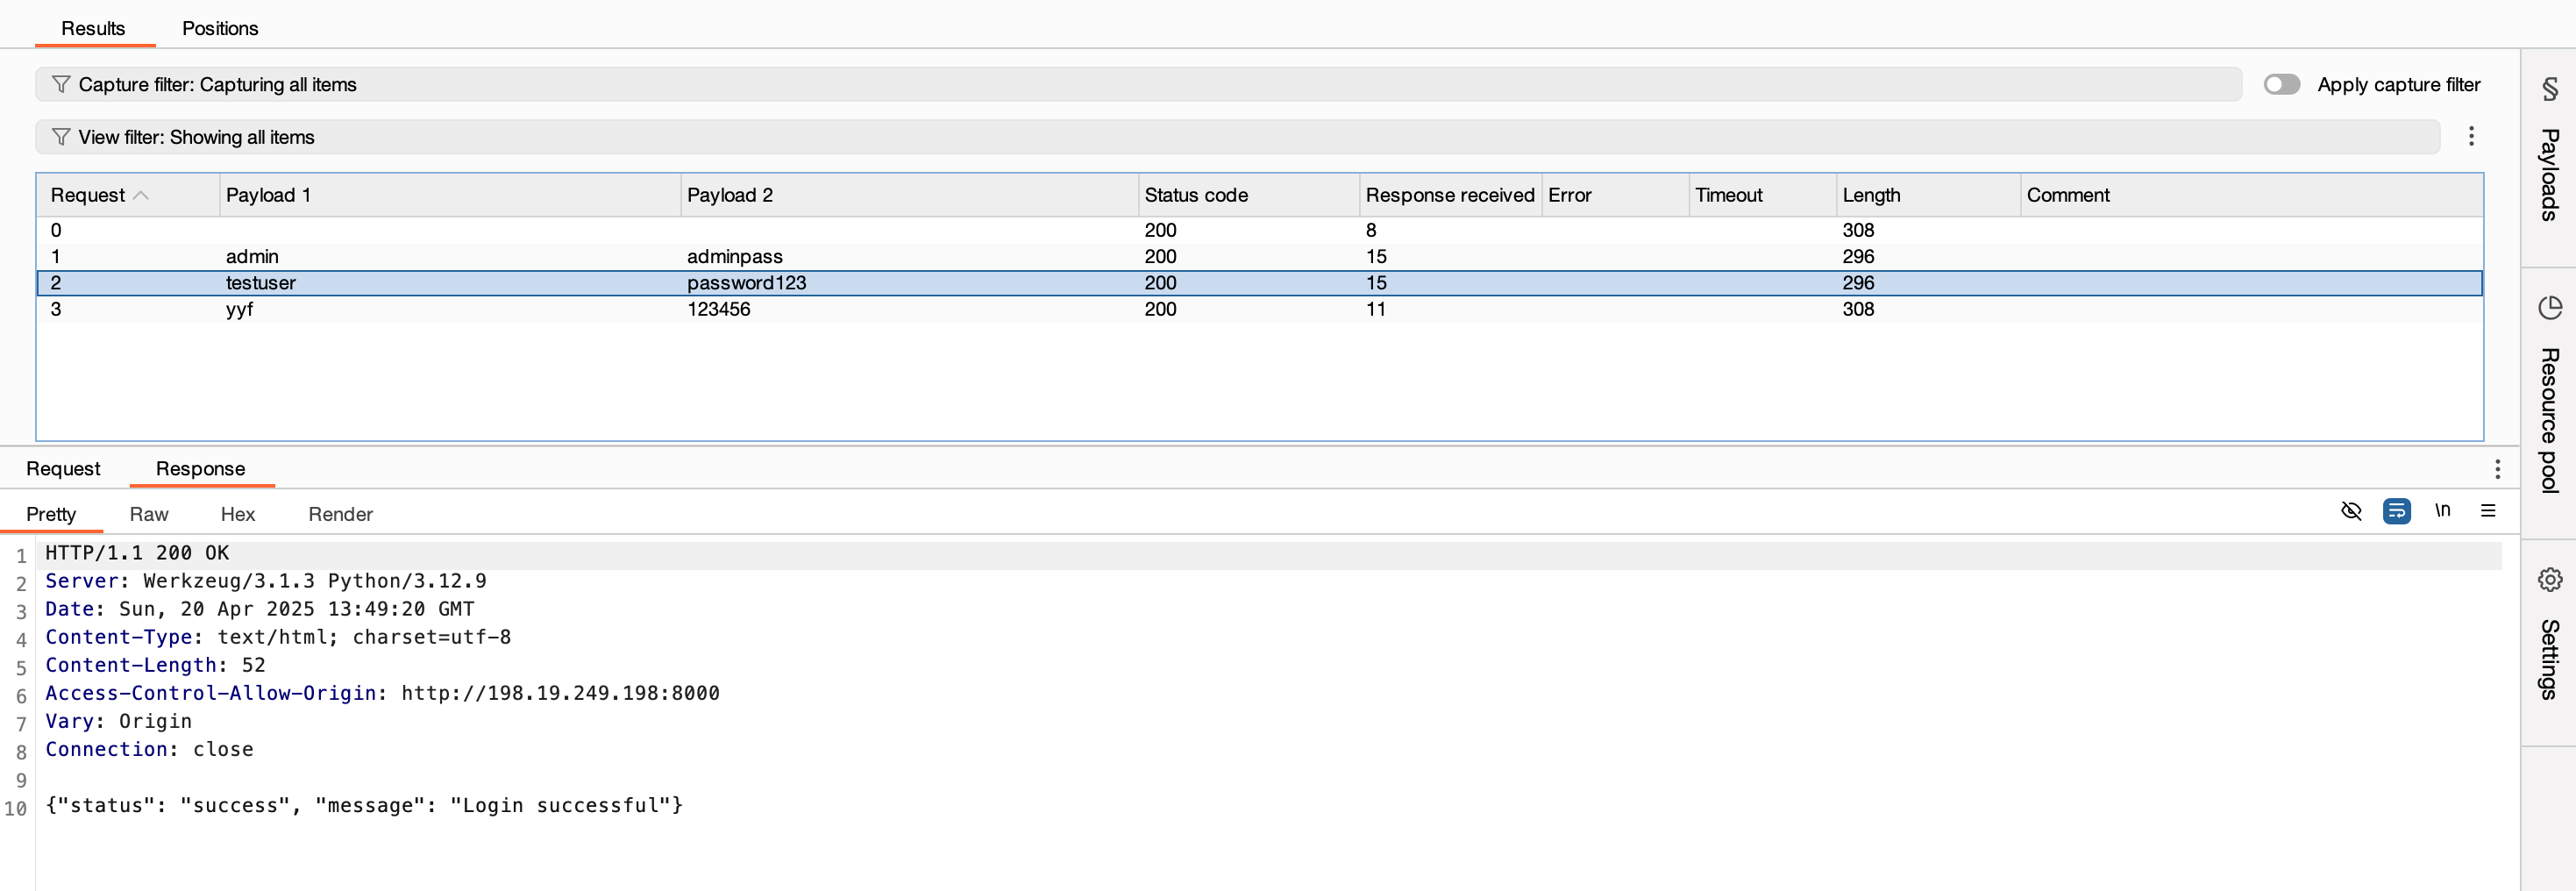Click the Error column header
The image size is (2576, 891).
click(x=1615, y=195)
